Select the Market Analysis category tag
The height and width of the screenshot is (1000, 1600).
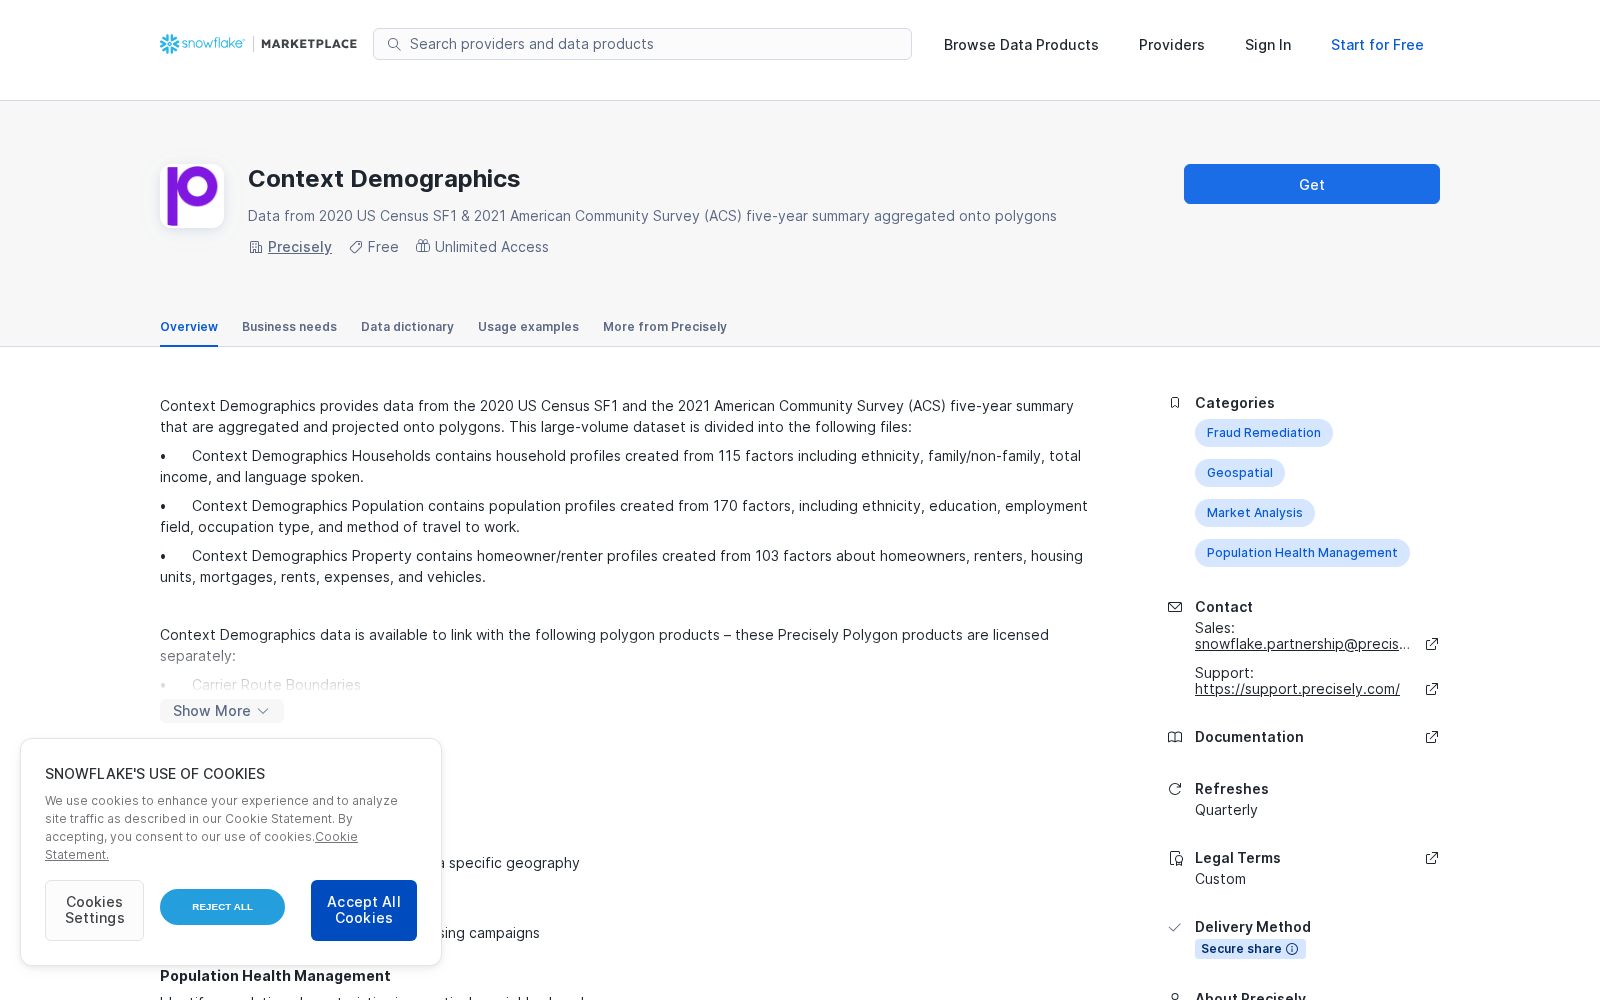coord(1255,513)
